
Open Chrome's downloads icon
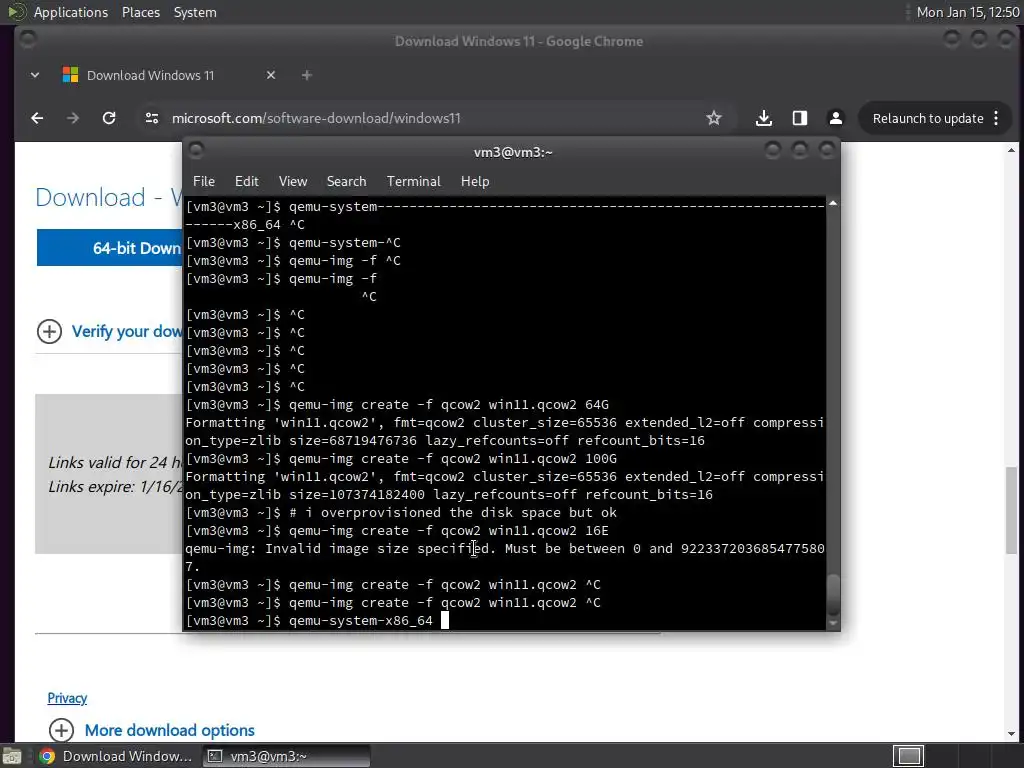pyautogui.click(x=763, y=118)
